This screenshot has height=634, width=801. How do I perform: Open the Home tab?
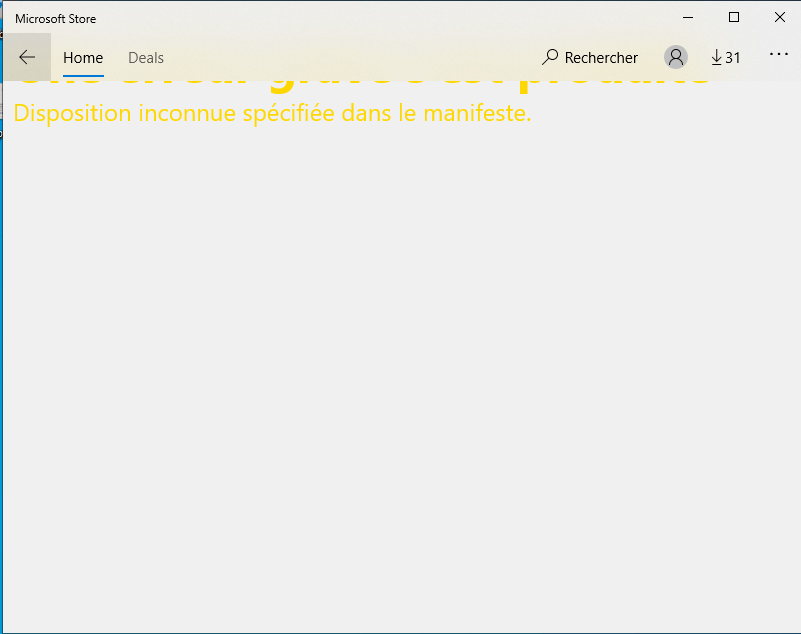[x=83, y=58]
